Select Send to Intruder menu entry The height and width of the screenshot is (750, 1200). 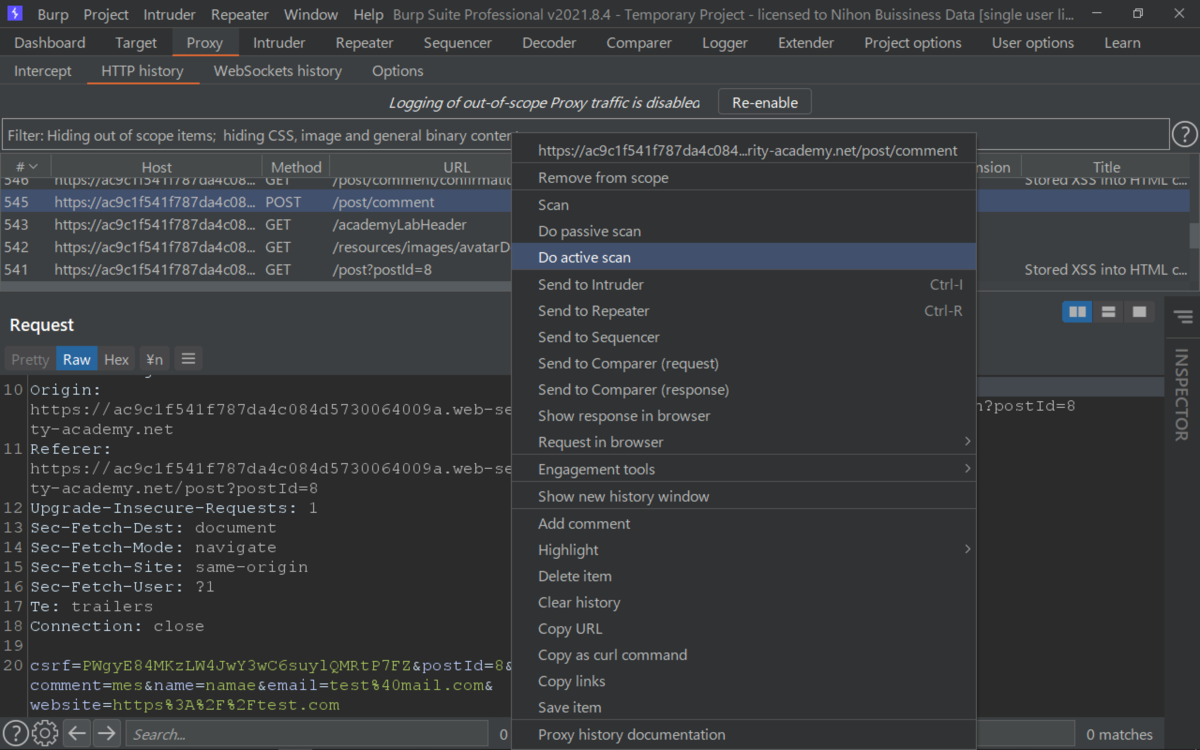[x=743, y=284]
